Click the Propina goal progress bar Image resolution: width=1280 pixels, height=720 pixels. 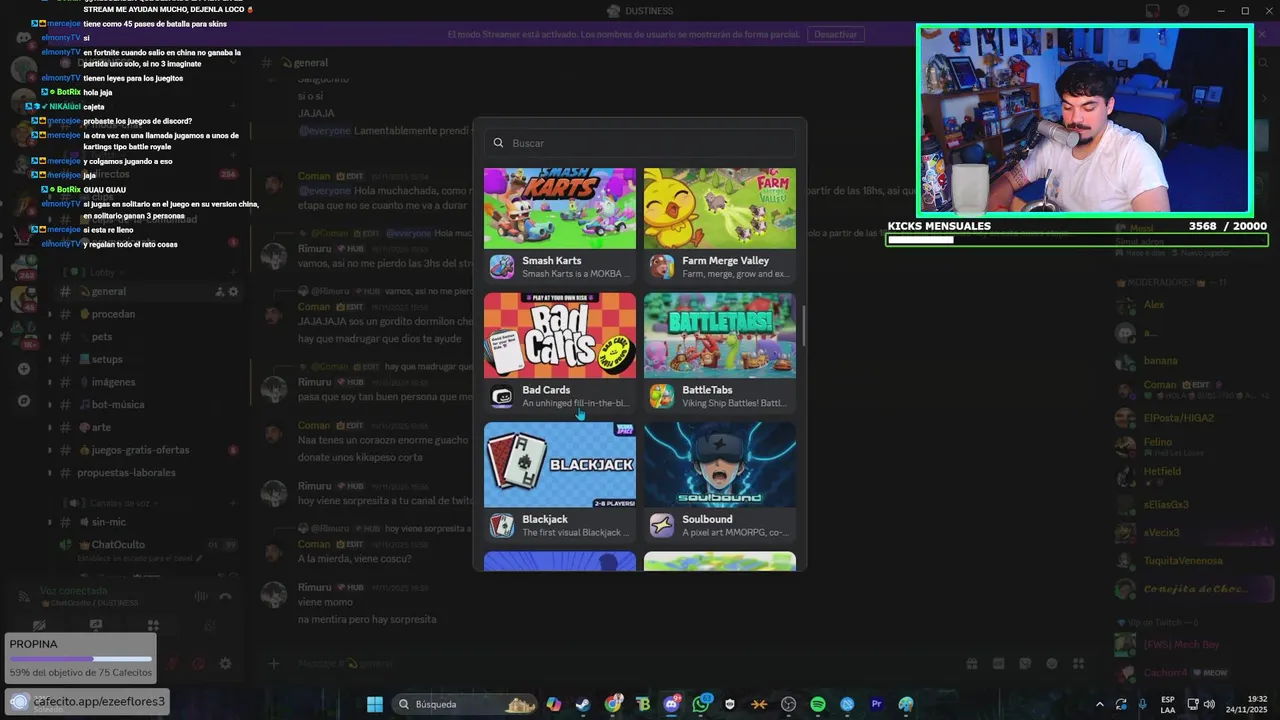point(81,659)
